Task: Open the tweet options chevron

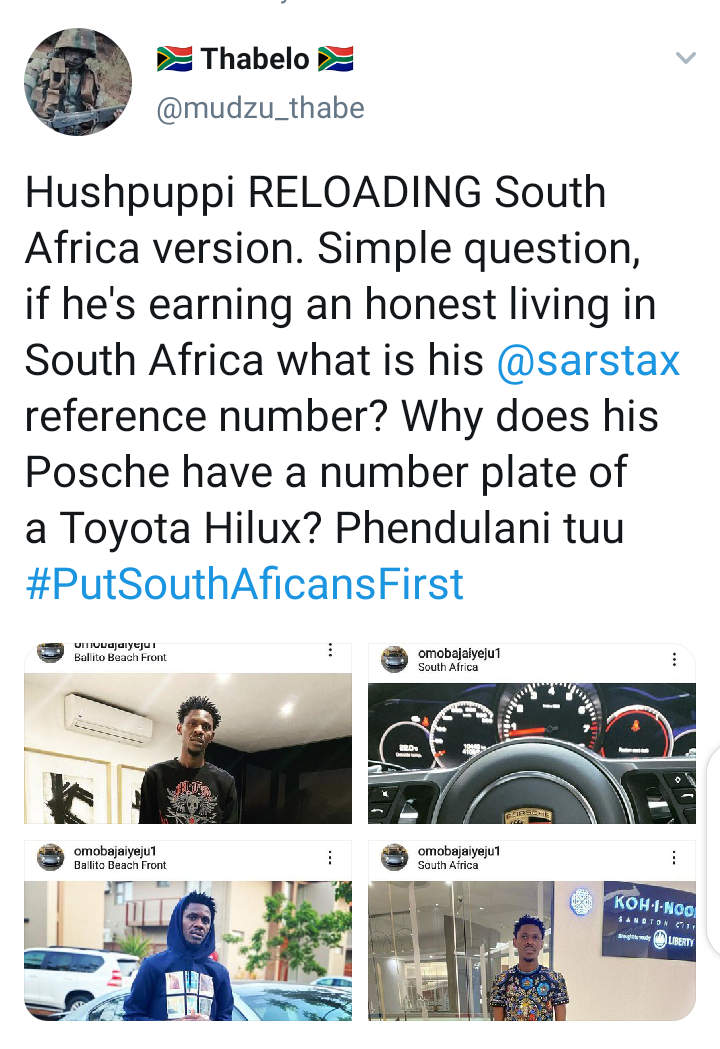Action: pyautogui.click(x=686, y=58)
